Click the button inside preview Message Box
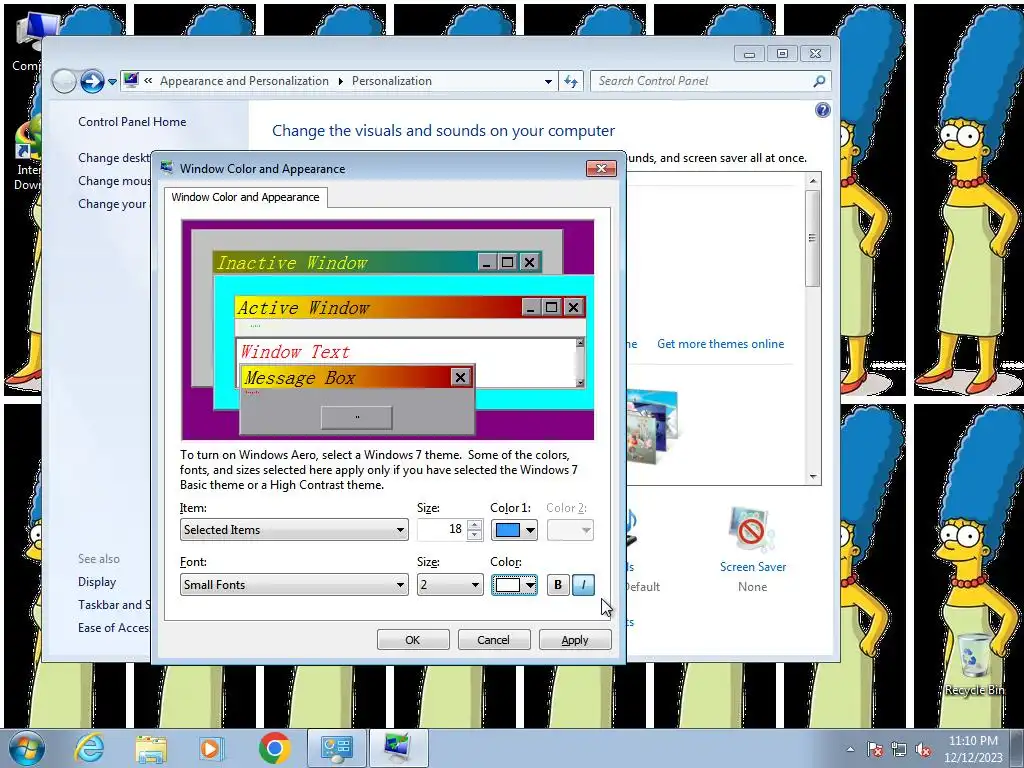 click(x=357, y=417)
